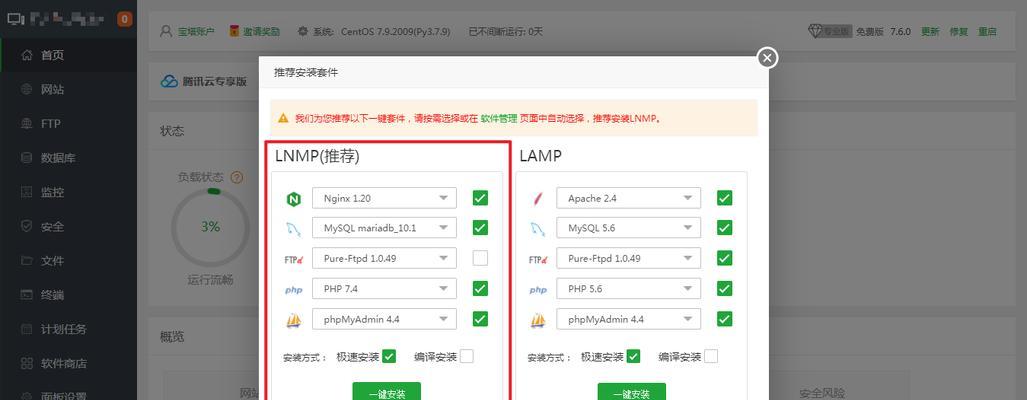The image size is (1027, 400).
Task: Uncheck the MySQL 5.6 checkbox
Action: click(x=724, y=228)
